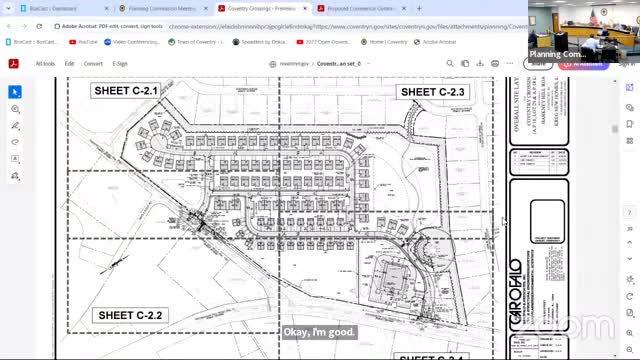Click the SHEET C-2.1 label on drawing
The image size is (640, 360).
(x=126, y=91)
